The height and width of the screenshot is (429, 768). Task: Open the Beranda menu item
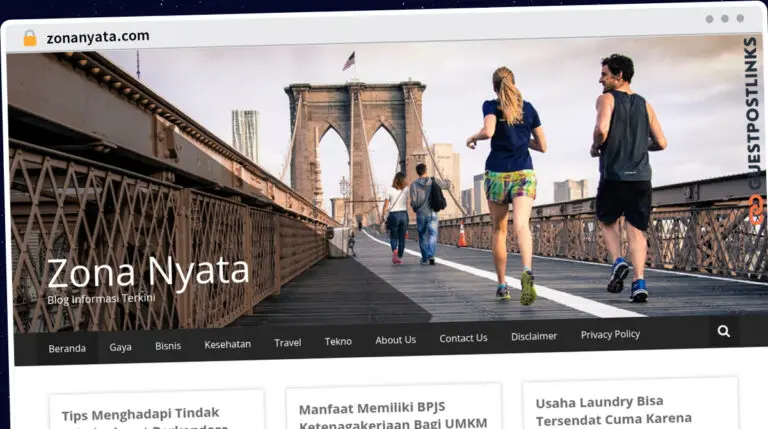coord(67,348)
